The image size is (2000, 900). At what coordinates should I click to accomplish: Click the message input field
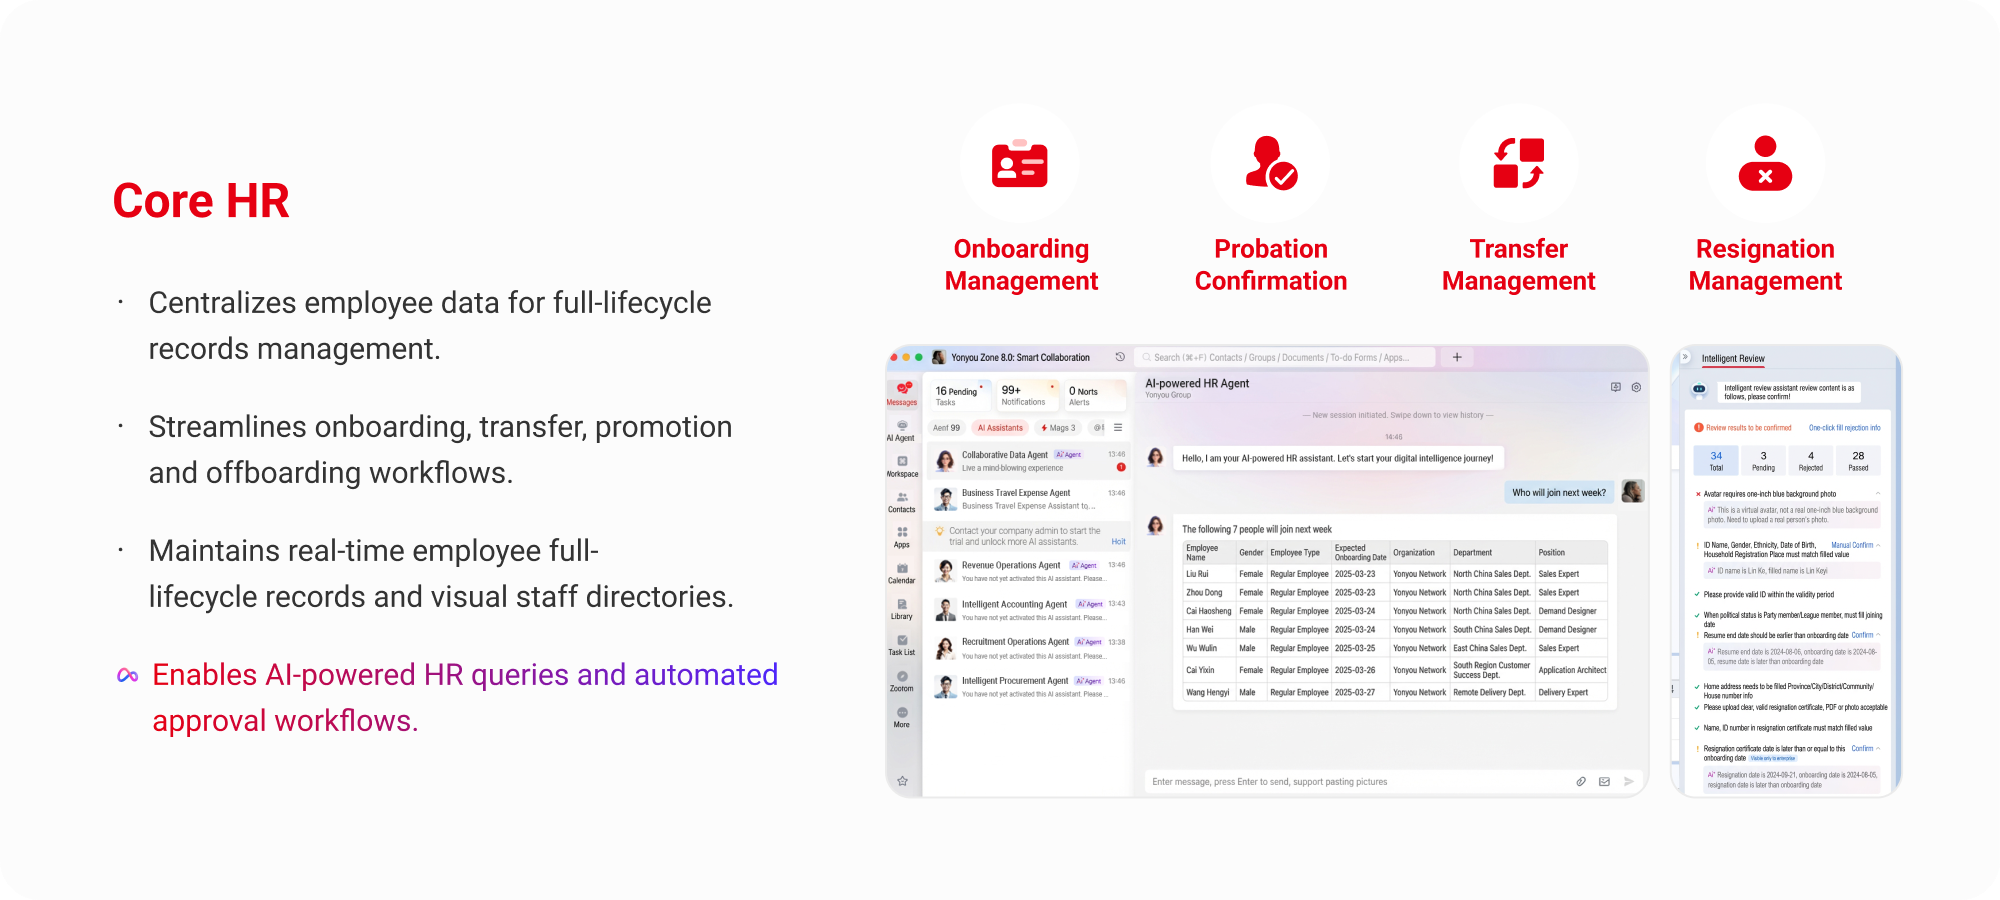click(1350, 782)
